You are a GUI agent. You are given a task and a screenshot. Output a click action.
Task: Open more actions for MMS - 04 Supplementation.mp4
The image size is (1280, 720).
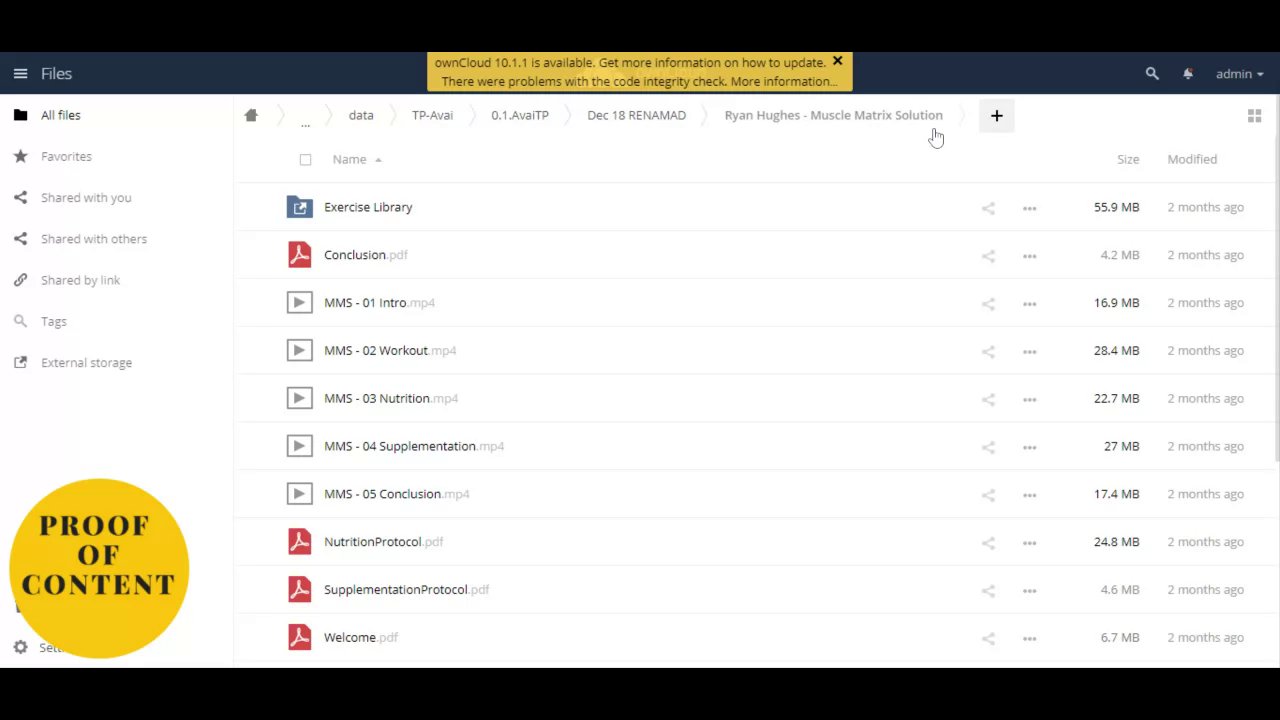pos(1029,447)
